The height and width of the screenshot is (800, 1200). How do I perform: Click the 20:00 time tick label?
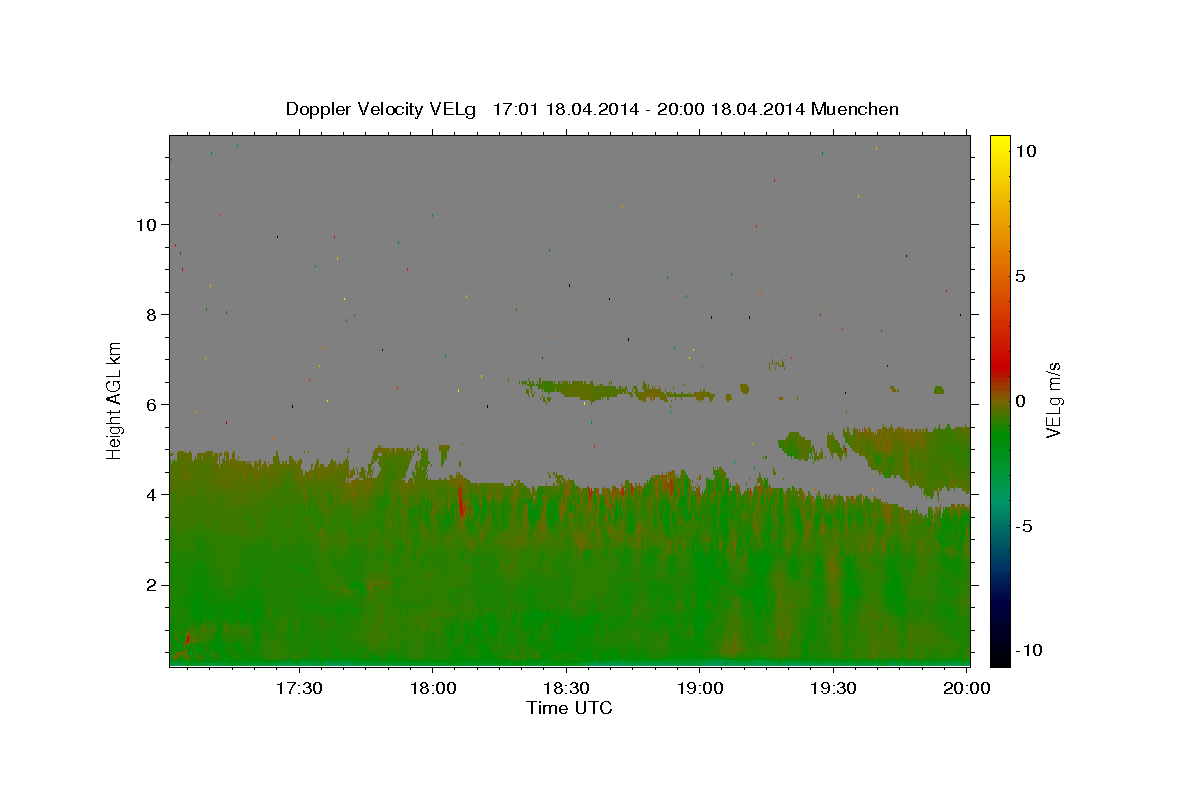point(967,688)
